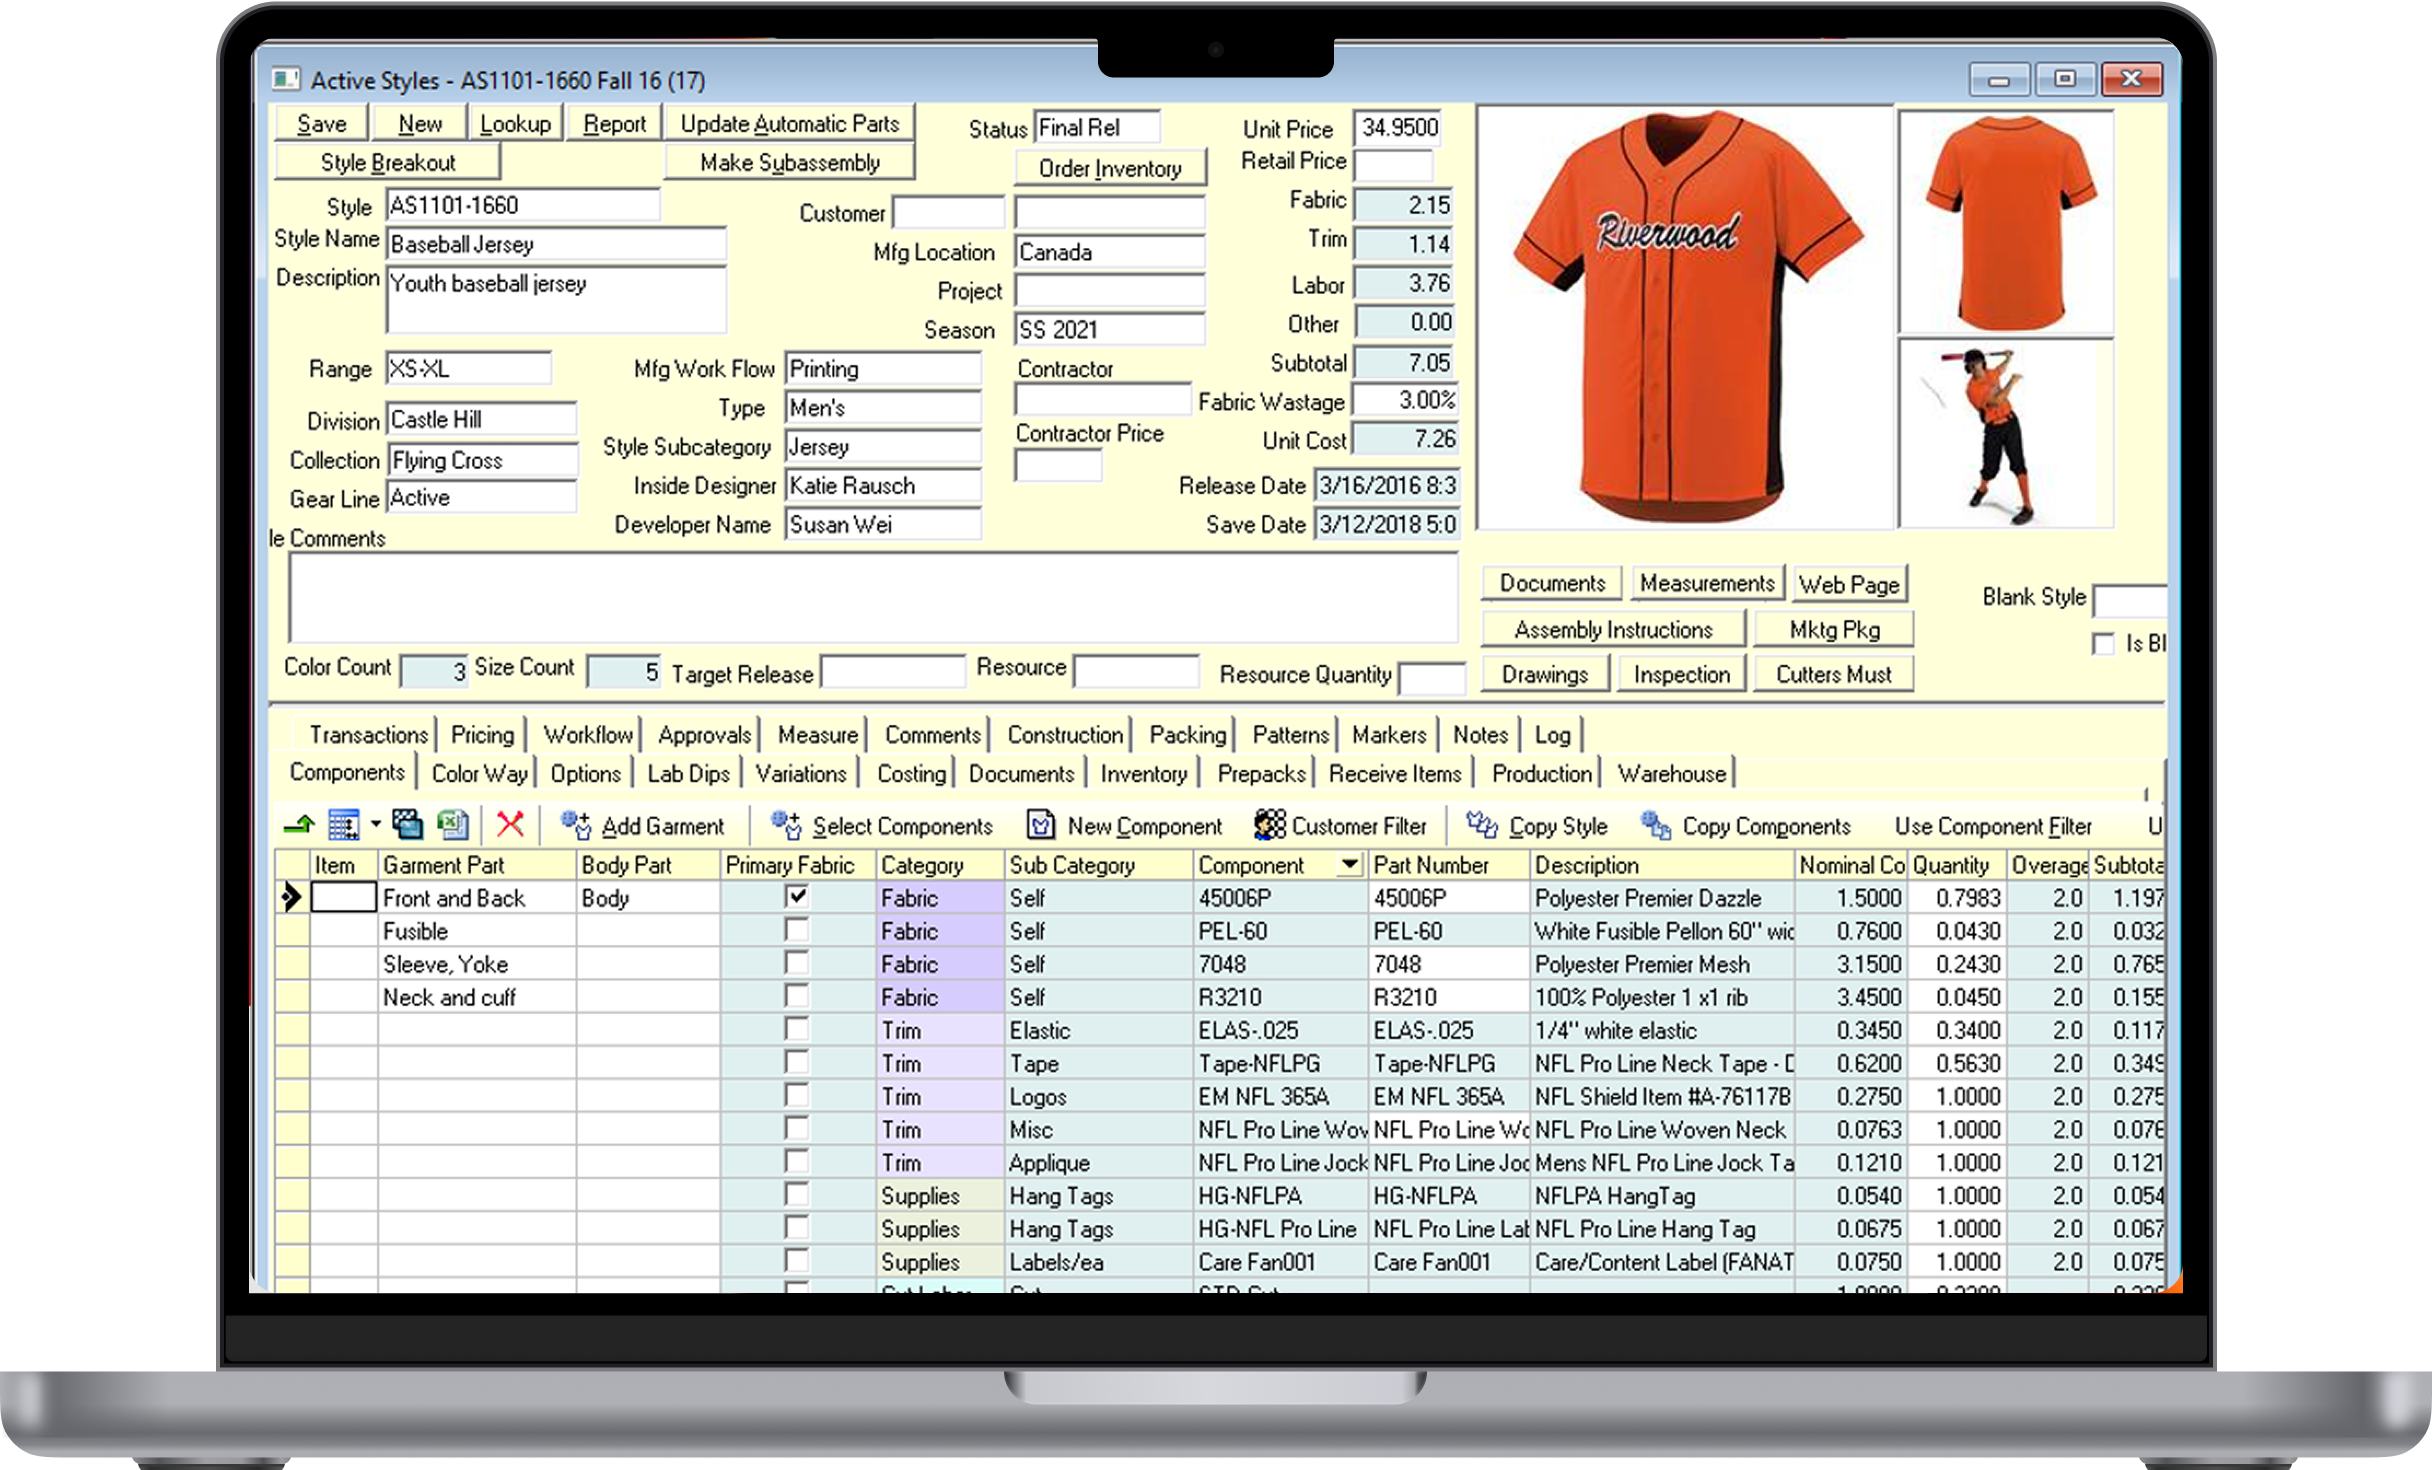The width and height of the screenshot is (2432, 1470).
Task: Click the Assembly Instructions button
Action: point(1613,630)
